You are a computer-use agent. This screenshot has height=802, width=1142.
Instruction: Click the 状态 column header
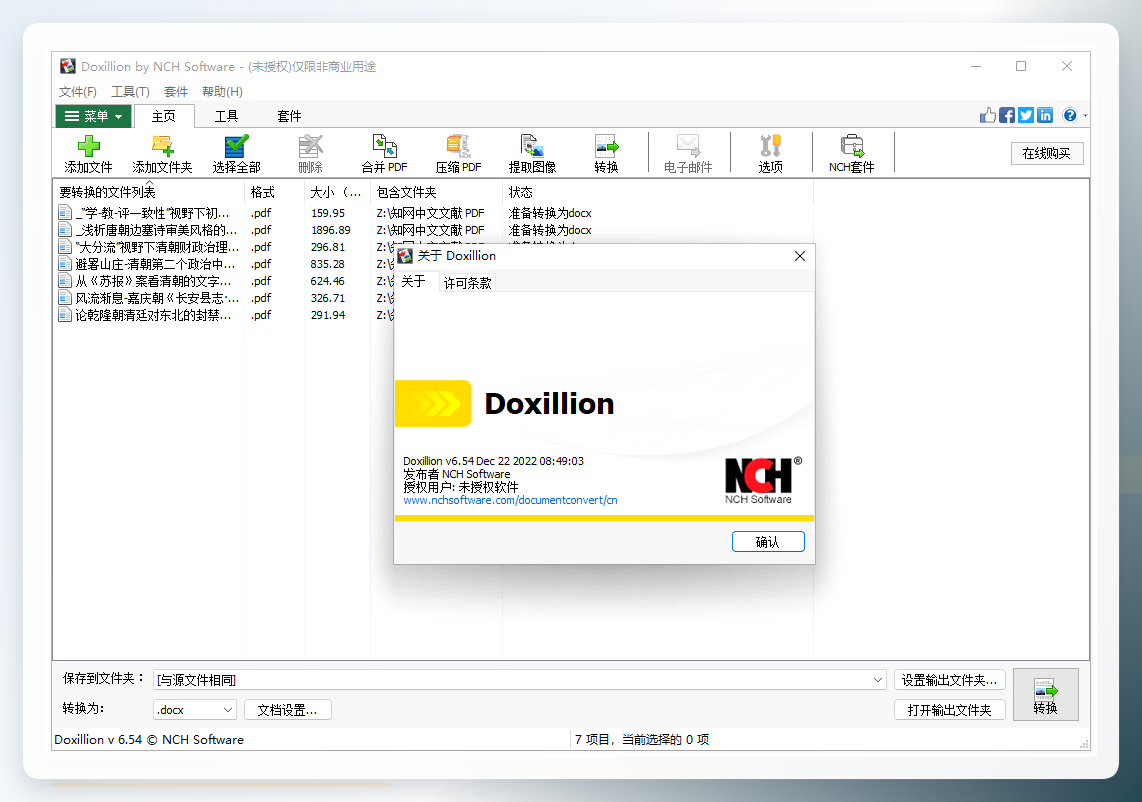pyautogui.click(x=658, y=192)
